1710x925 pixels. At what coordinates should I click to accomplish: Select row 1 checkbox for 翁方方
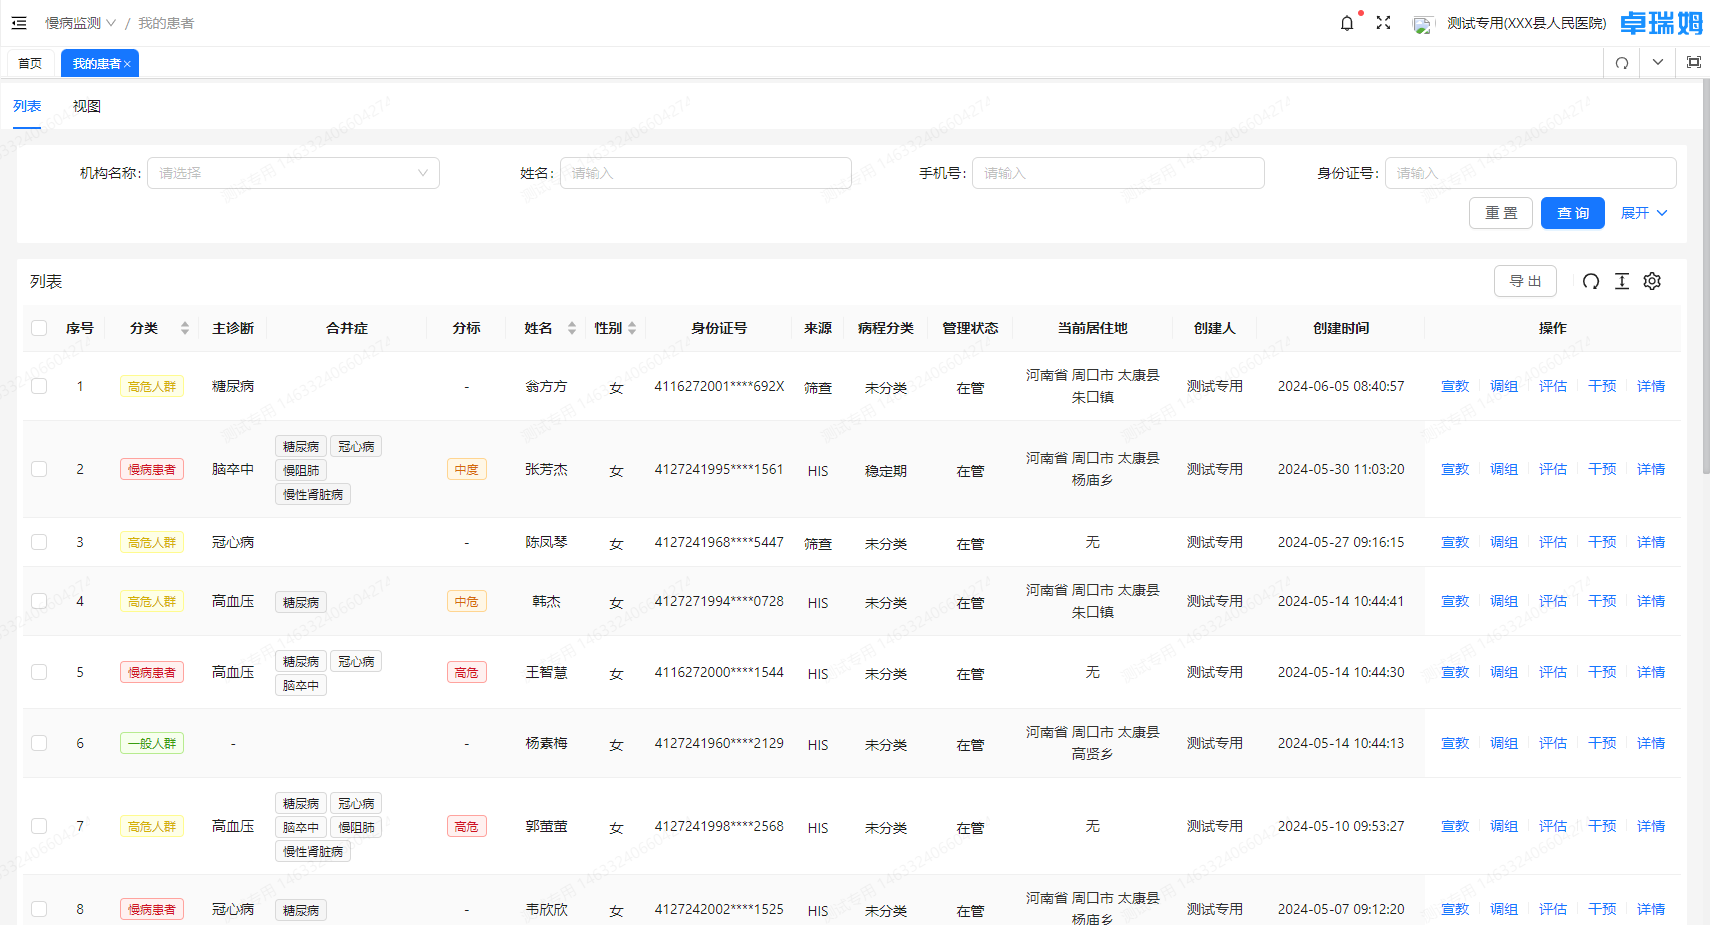(x=39, y=386)
